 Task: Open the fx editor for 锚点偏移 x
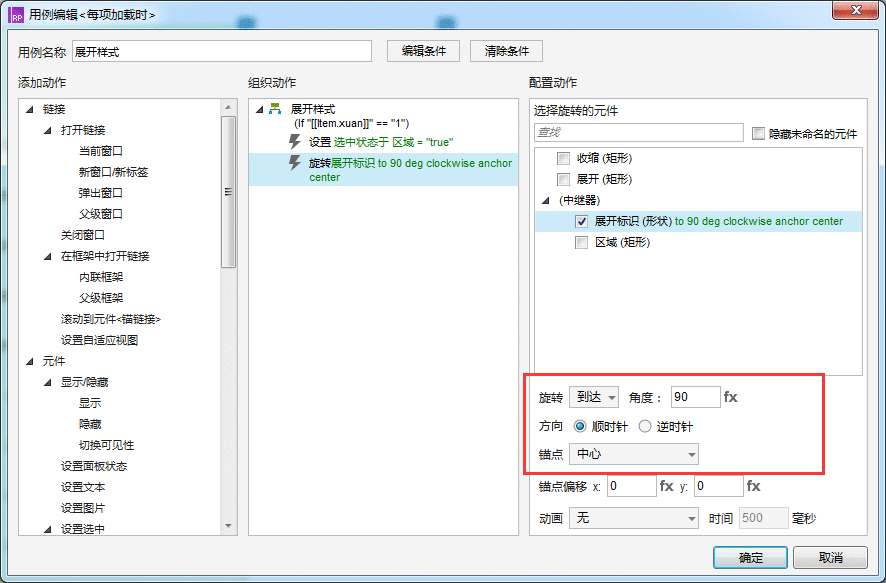(667, 486)
